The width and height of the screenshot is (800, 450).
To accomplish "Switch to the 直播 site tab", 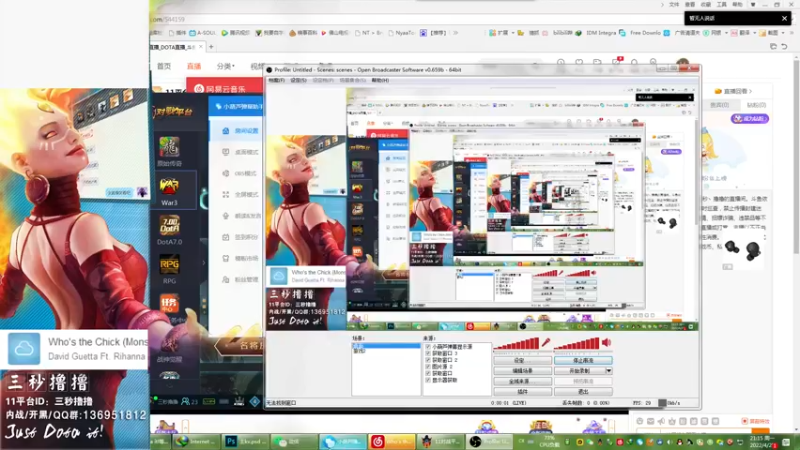I will click(194, 66).
